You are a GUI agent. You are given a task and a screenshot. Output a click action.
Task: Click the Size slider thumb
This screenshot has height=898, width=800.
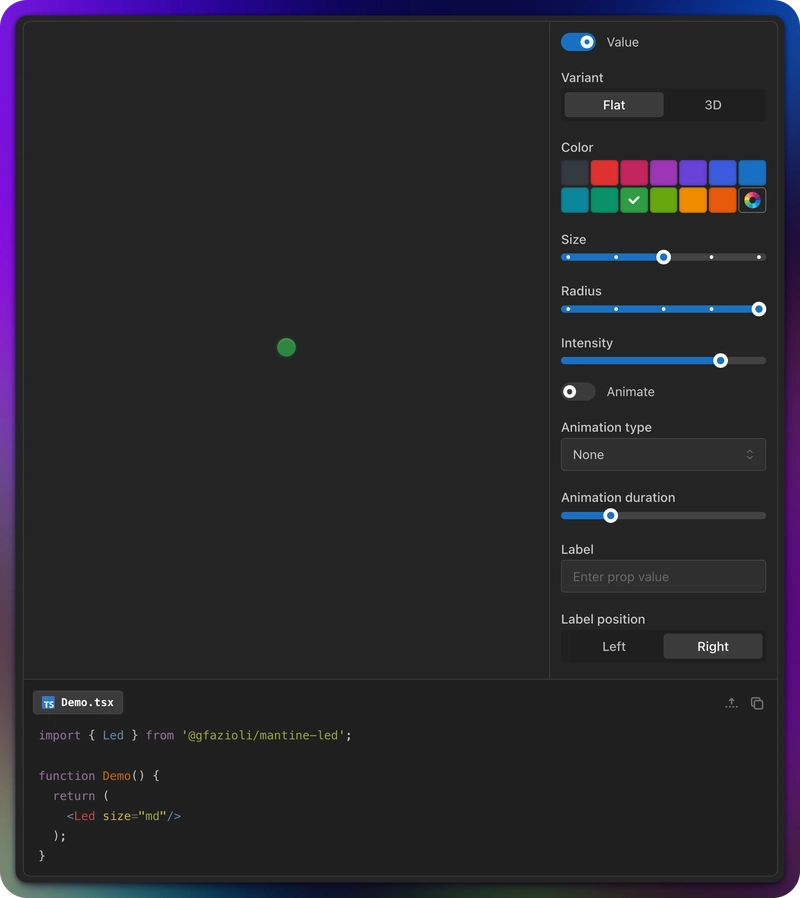coord(663,257)
